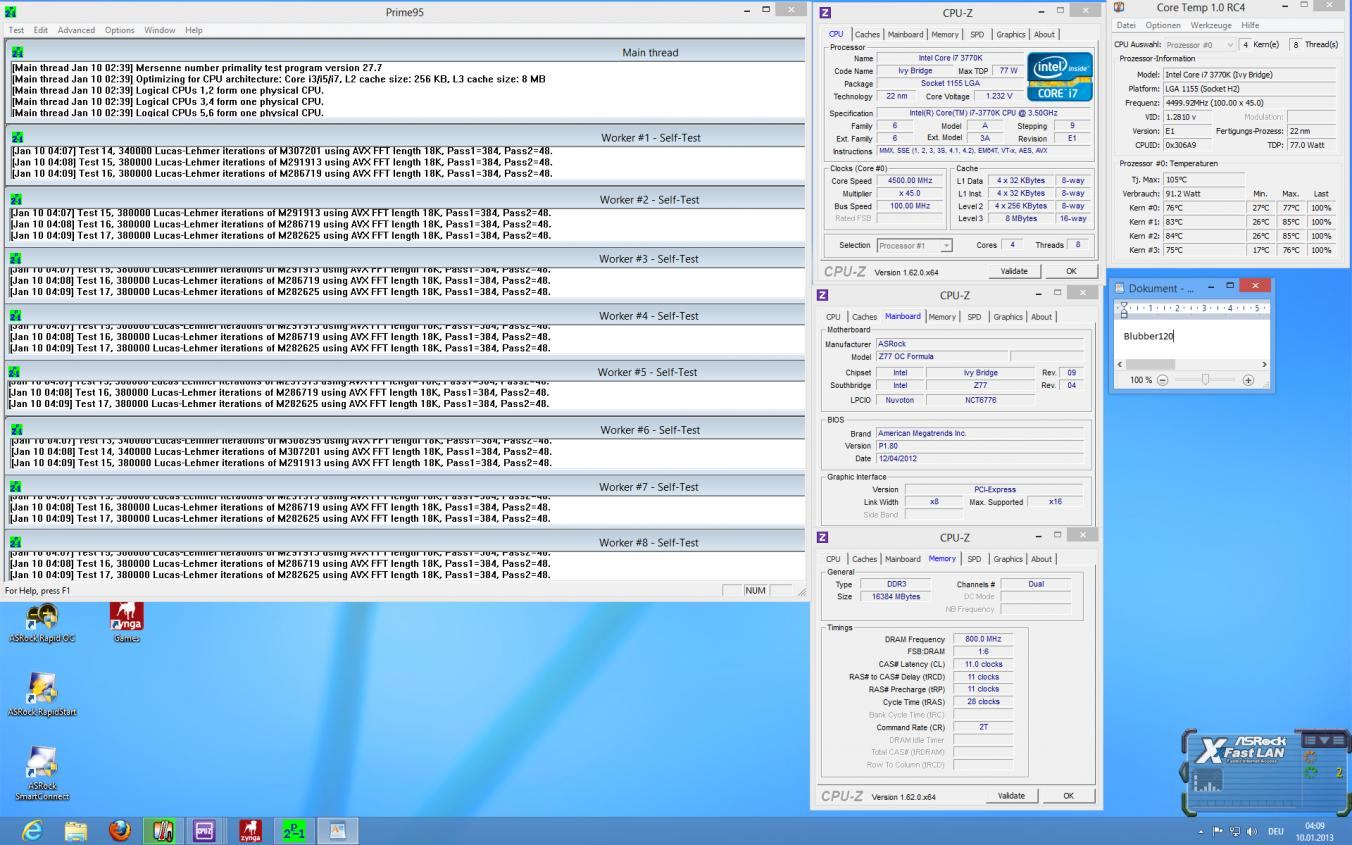Screen dimensions: 1352x845
Task: Open Datei menu in Core Temp
Action: (x=1126, y=25)
